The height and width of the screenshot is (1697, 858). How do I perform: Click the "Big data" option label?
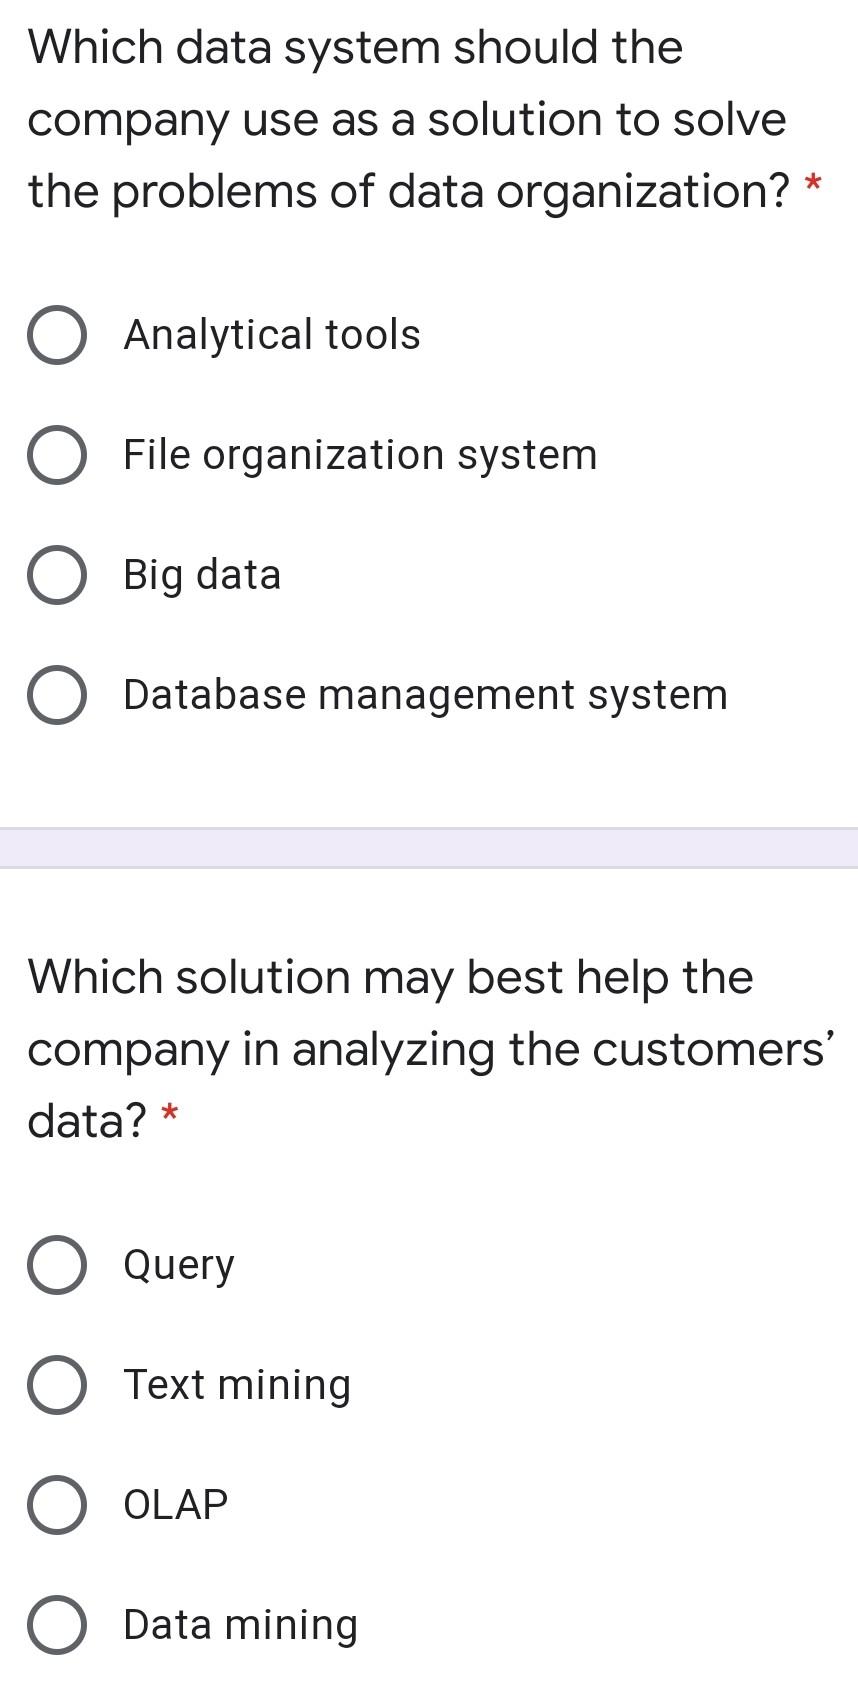(x=202, y=575)
